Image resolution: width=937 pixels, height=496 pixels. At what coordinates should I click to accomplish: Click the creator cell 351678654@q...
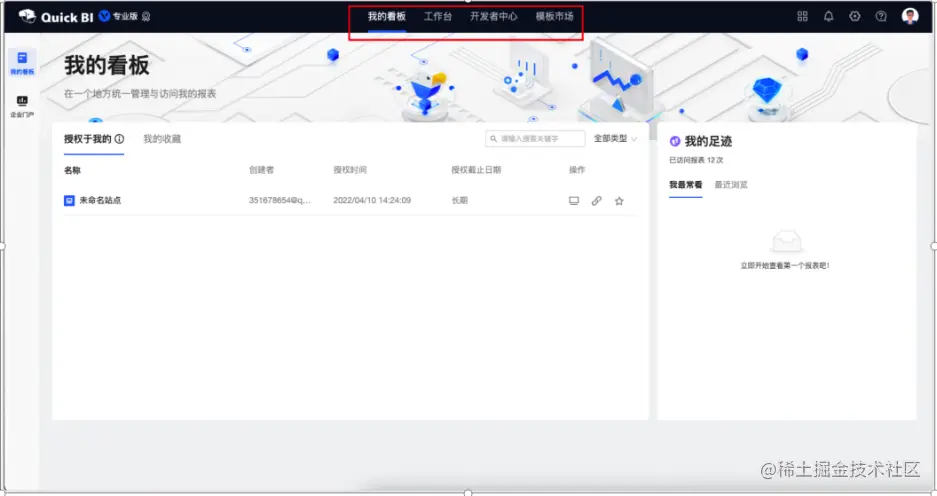(x=280, y=200)
